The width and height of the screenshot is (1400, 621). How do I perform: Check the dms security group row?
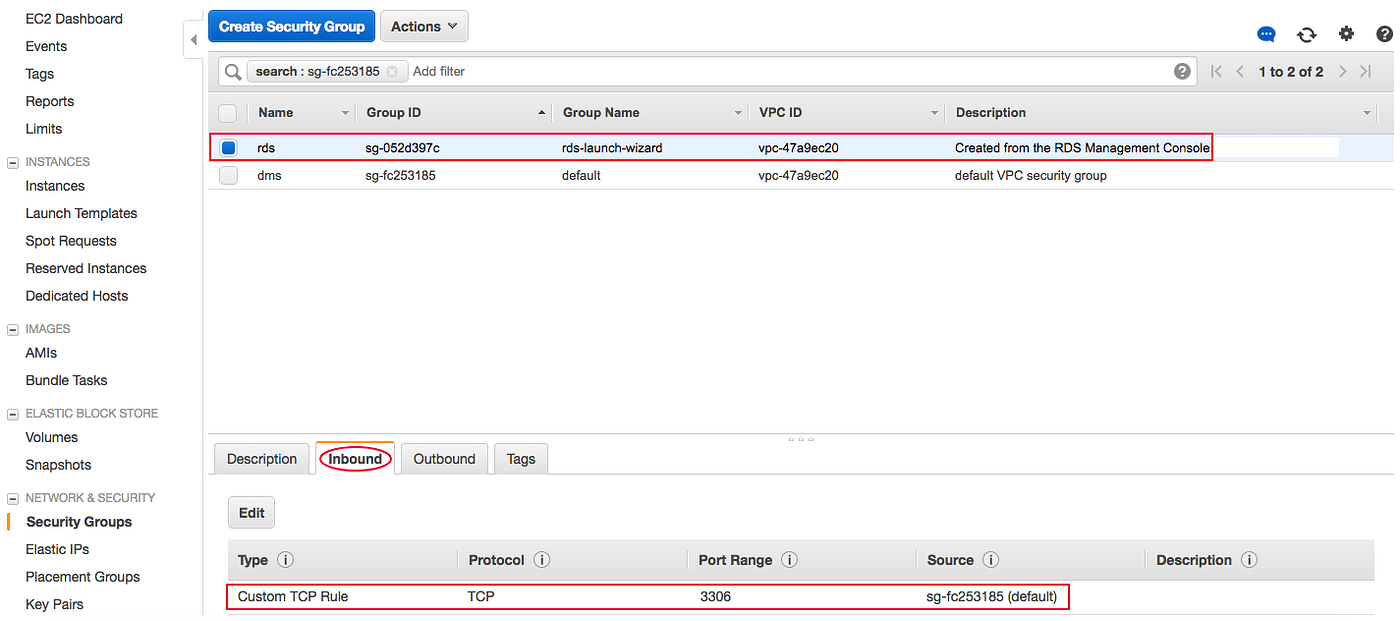[x=228, y=175]
